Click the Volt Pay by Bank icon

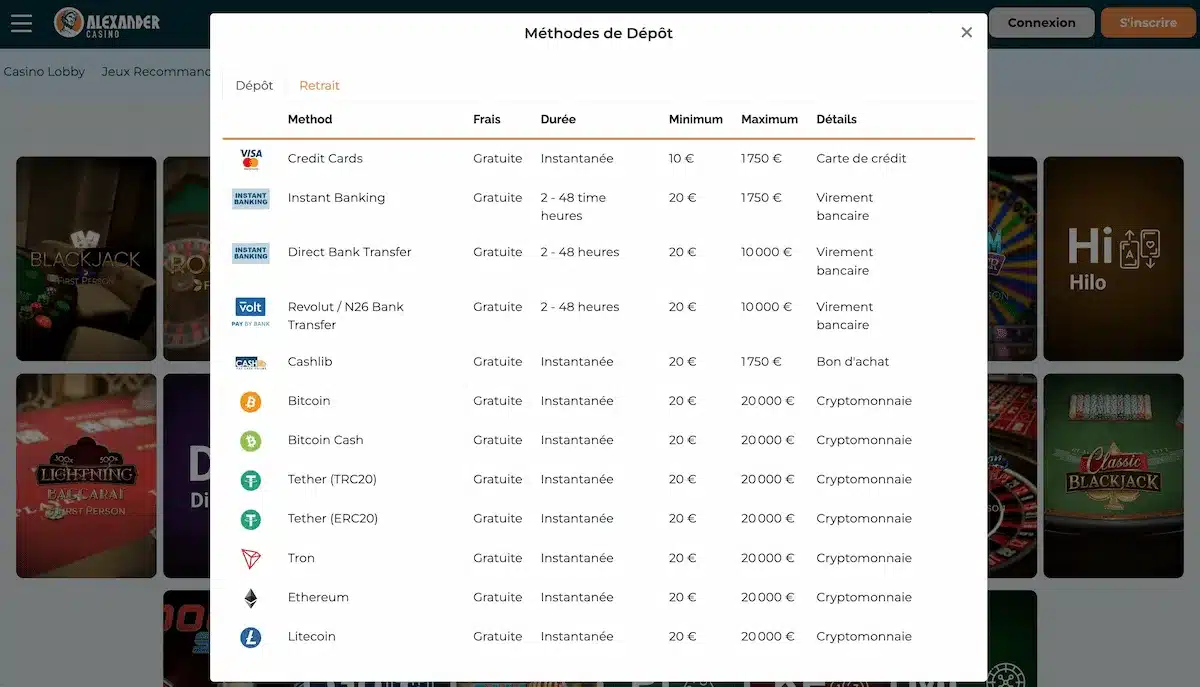coord(250,312)
